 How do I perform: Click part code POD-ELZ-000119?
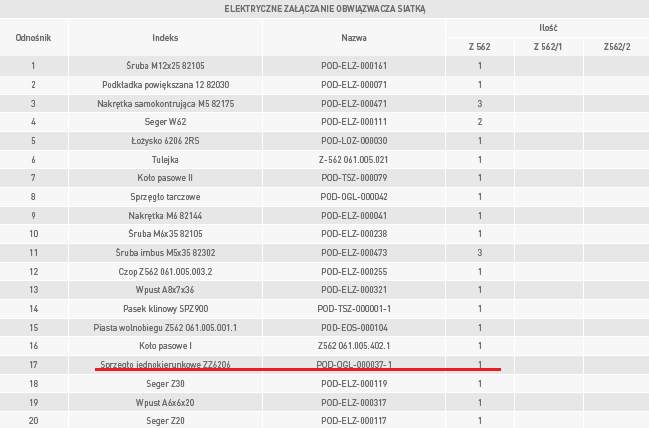point(354,383)
